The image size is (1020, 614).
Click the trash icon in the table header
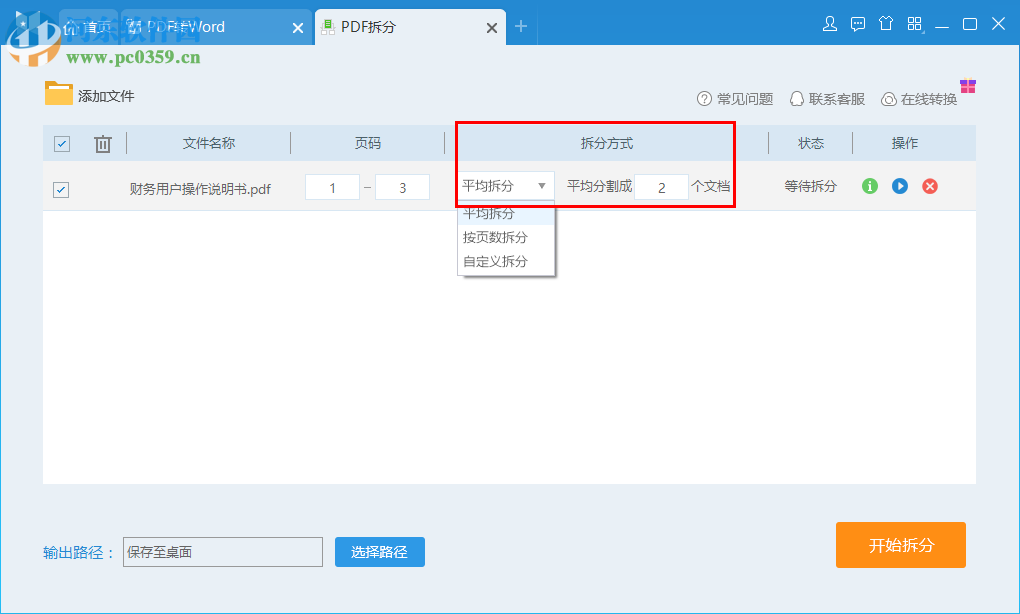click(x=102, y=143)
